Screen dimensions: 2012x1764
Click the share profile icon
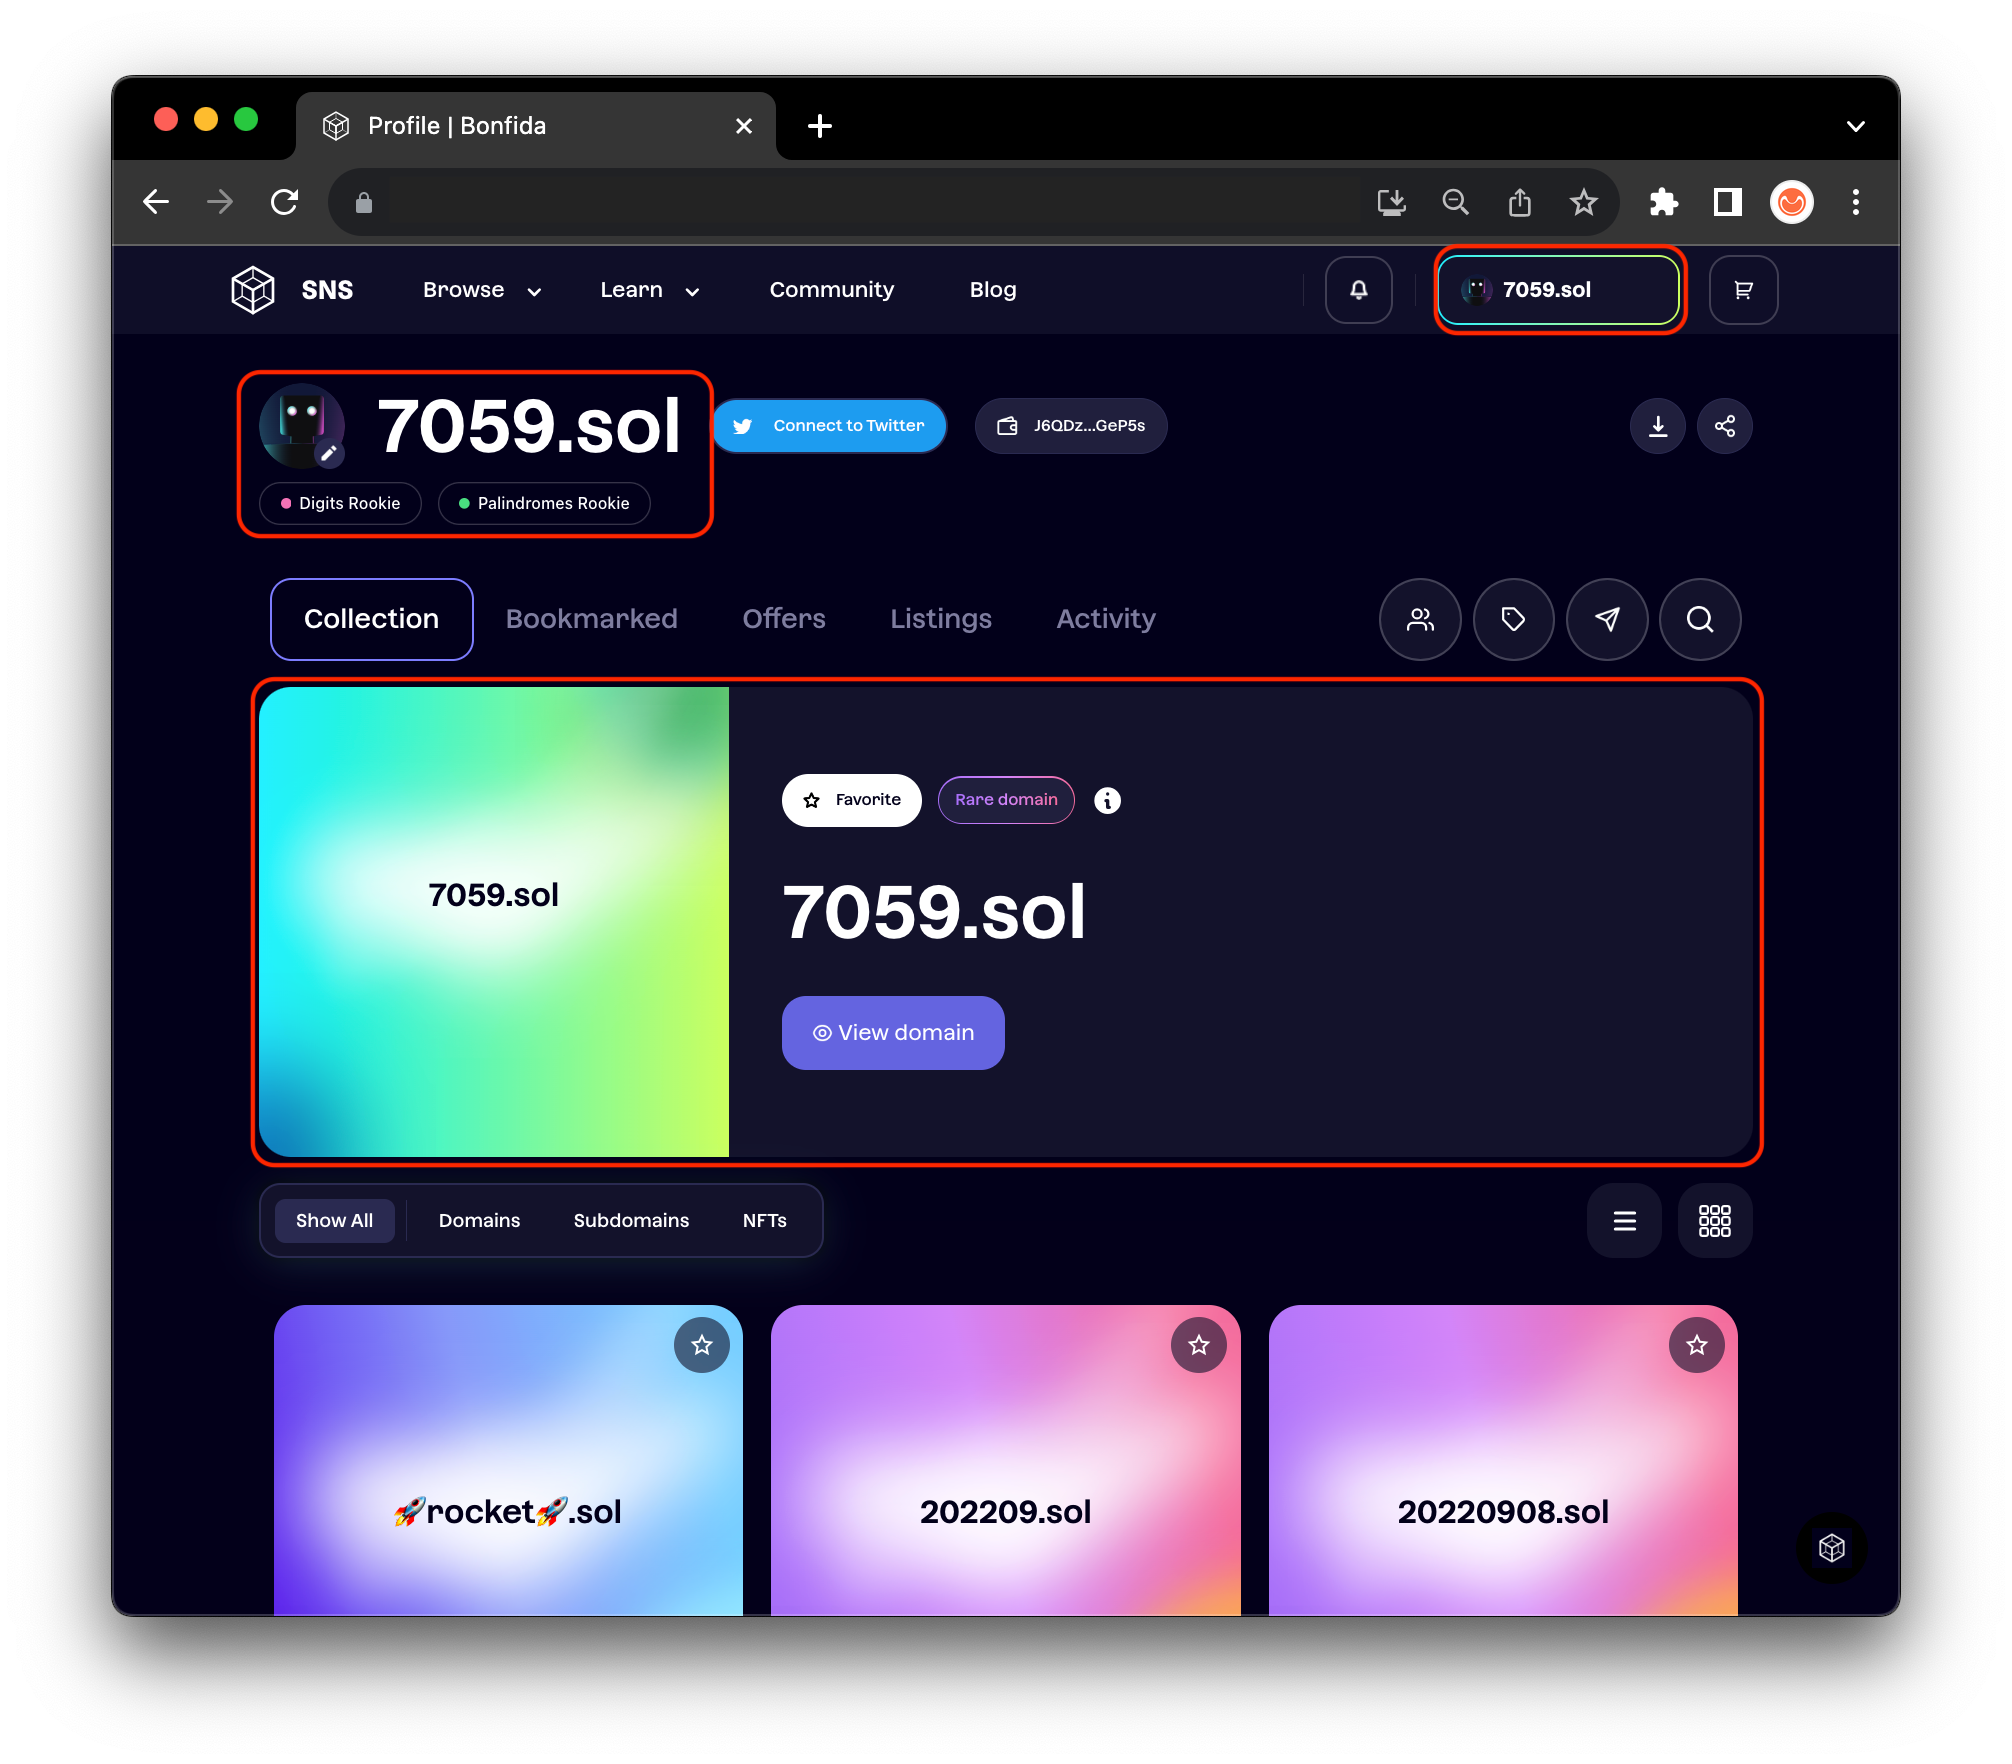[1724, 426]
